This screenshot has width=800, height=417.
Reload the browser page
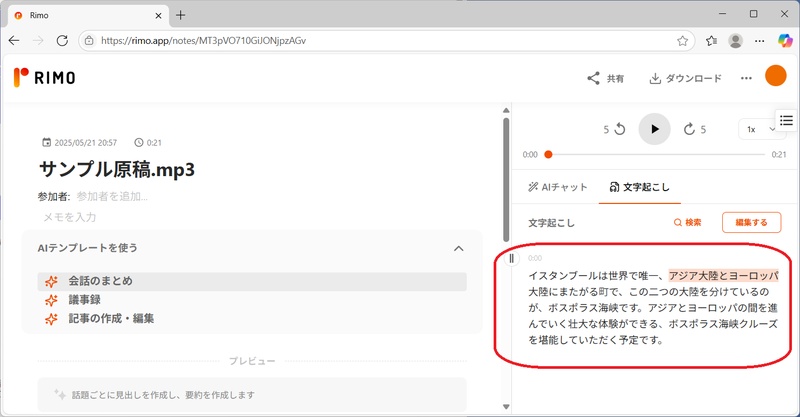pyautogui.click(x=62, y=40)
